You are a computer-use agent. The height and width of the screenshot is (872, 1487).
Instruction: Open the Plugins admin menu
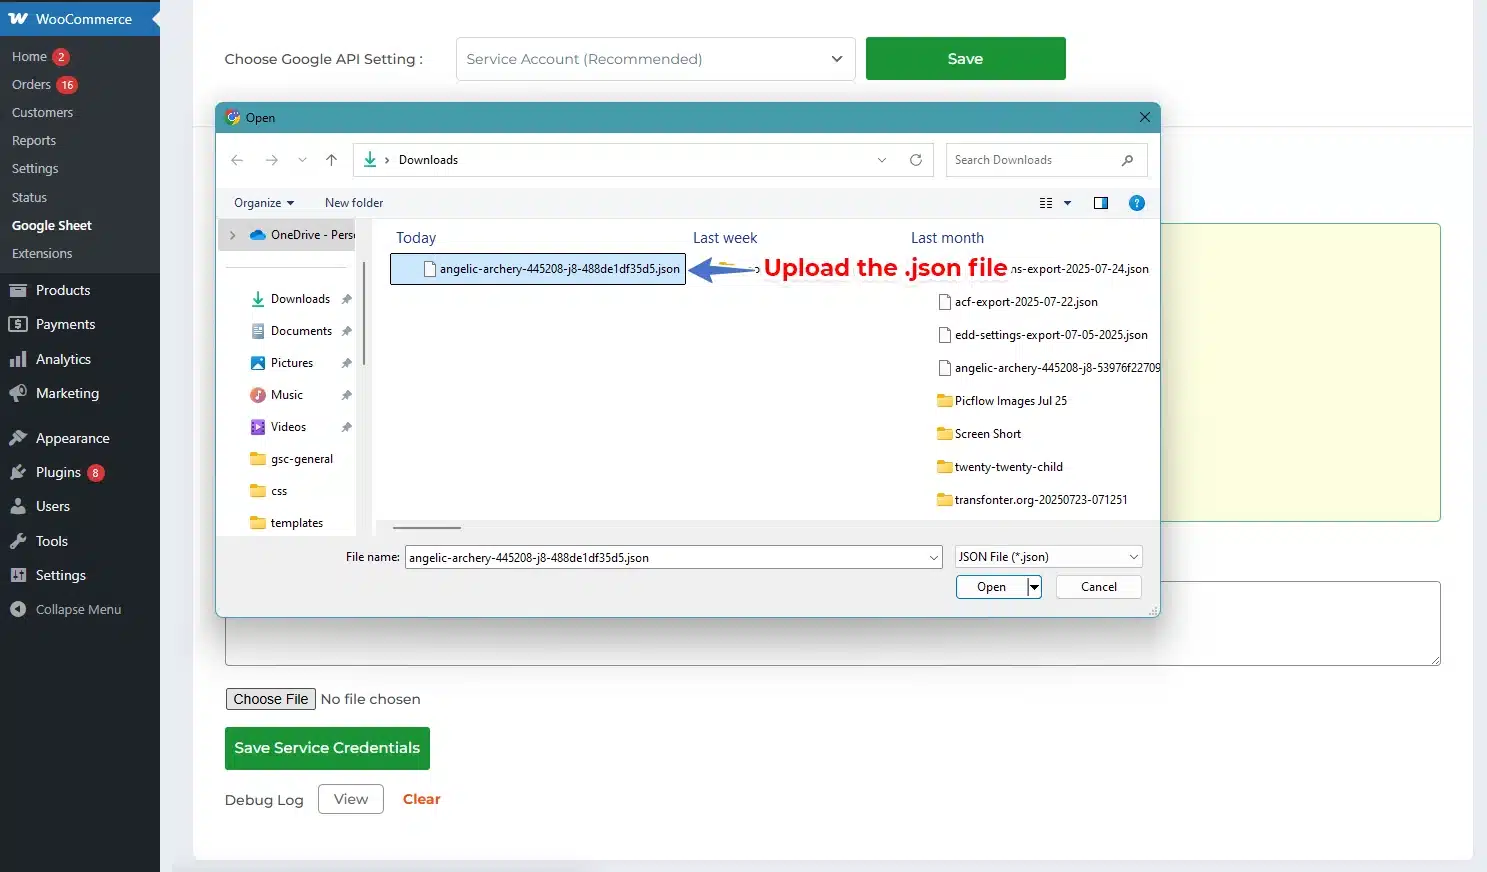coord(58,472)
